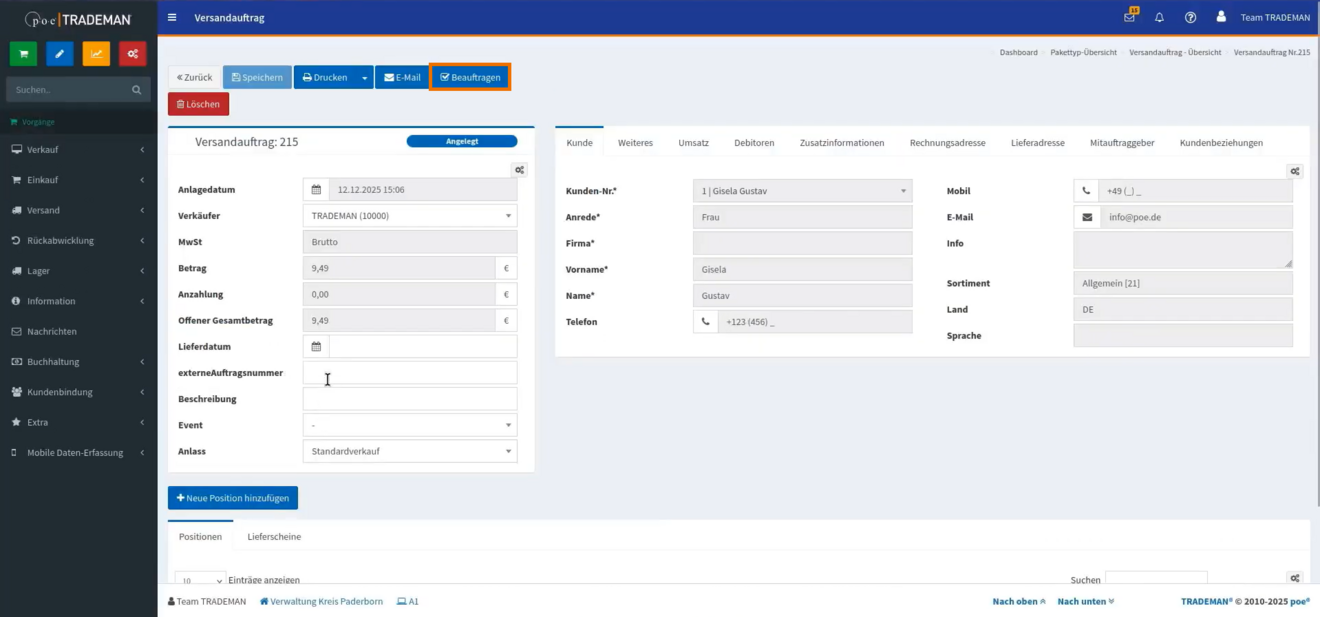Open the Lieferscheine tab
Screen dimensions: 1320x617
pyautogui.click(x=274, y=537)
